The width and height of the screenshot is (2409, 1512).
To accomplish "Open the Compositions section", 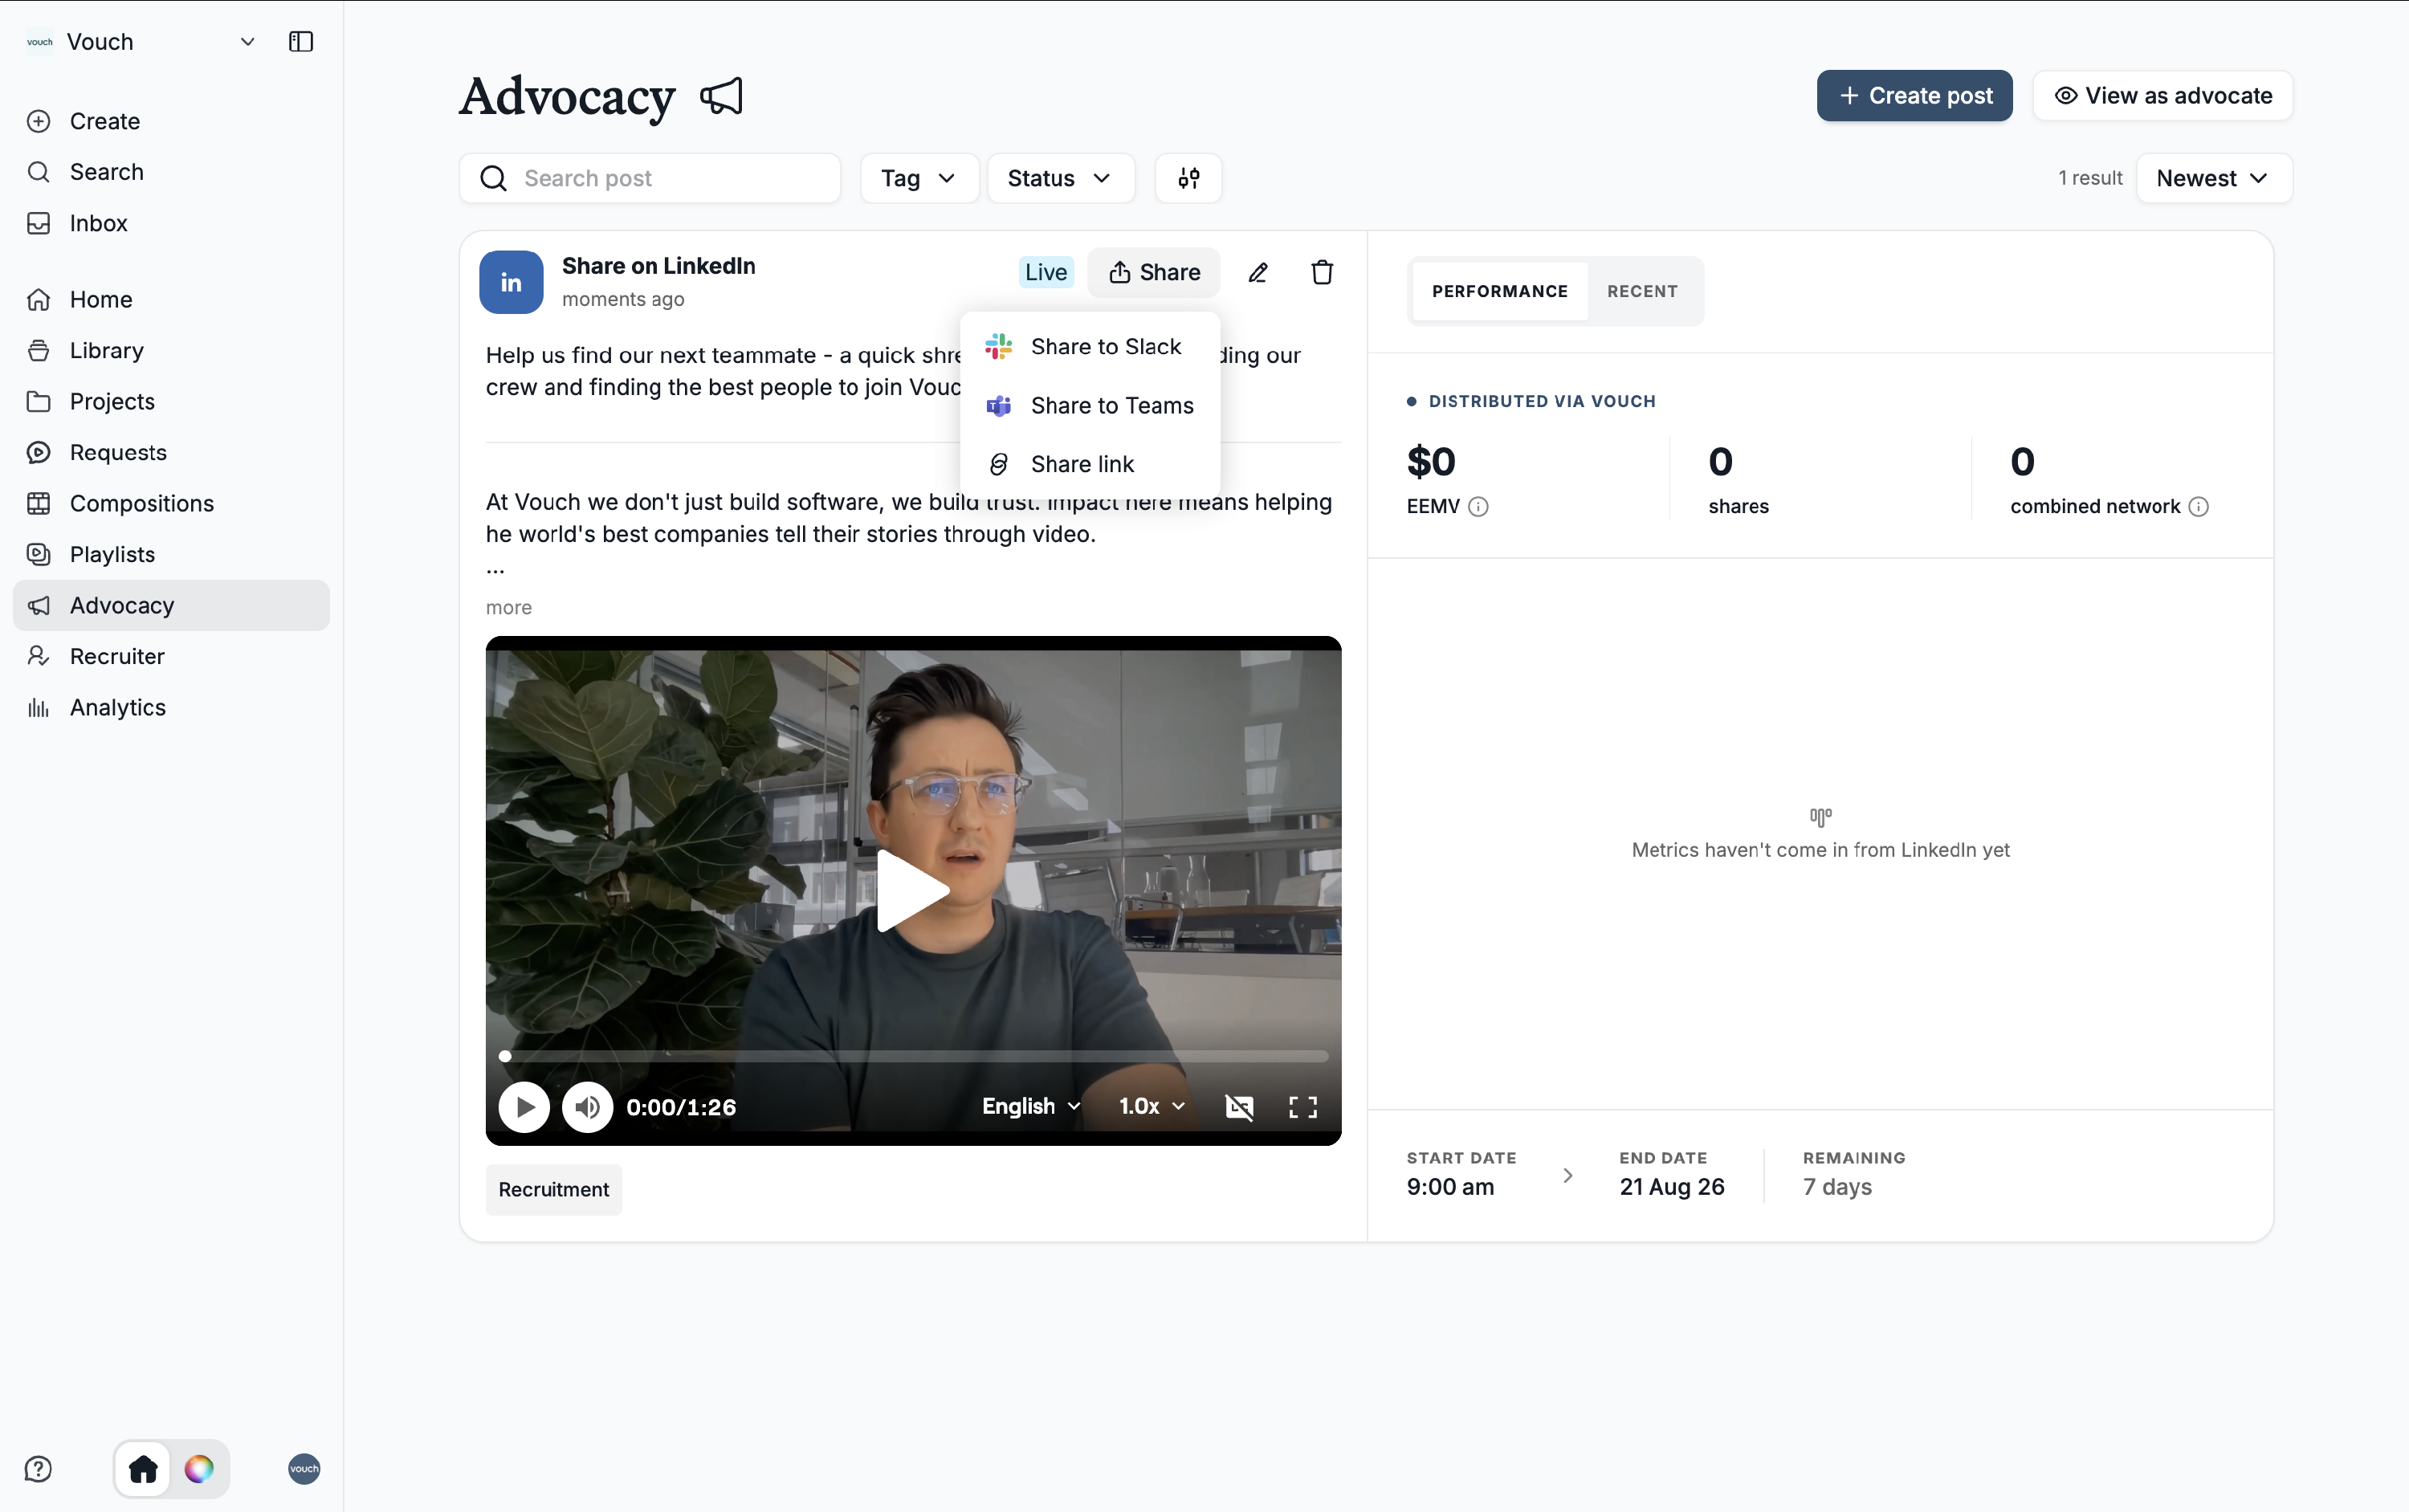I will pos(171,503).
